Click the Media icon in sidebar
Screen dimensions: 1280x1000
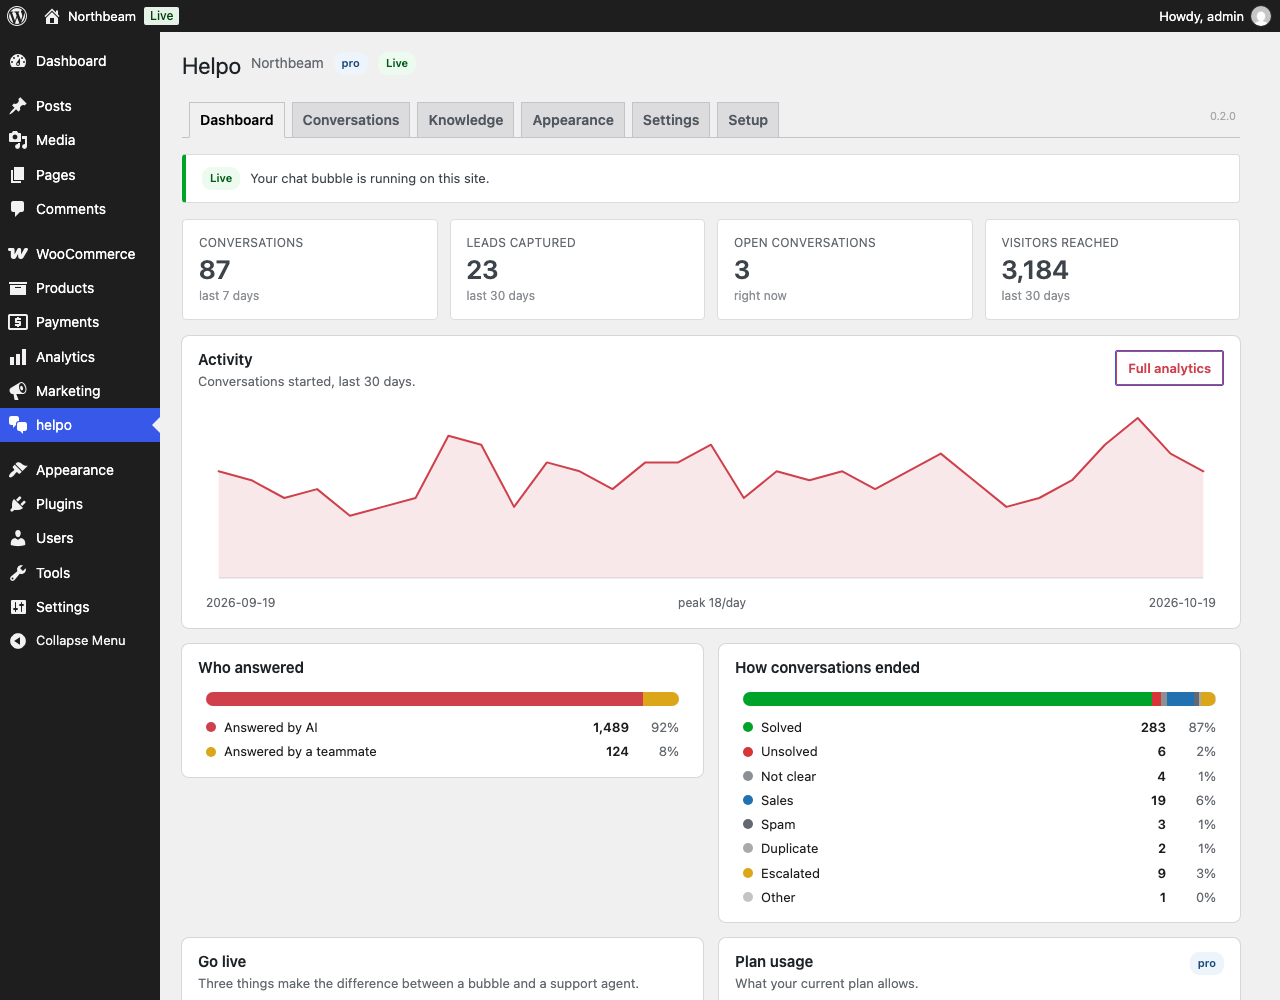tap(18, 140)
